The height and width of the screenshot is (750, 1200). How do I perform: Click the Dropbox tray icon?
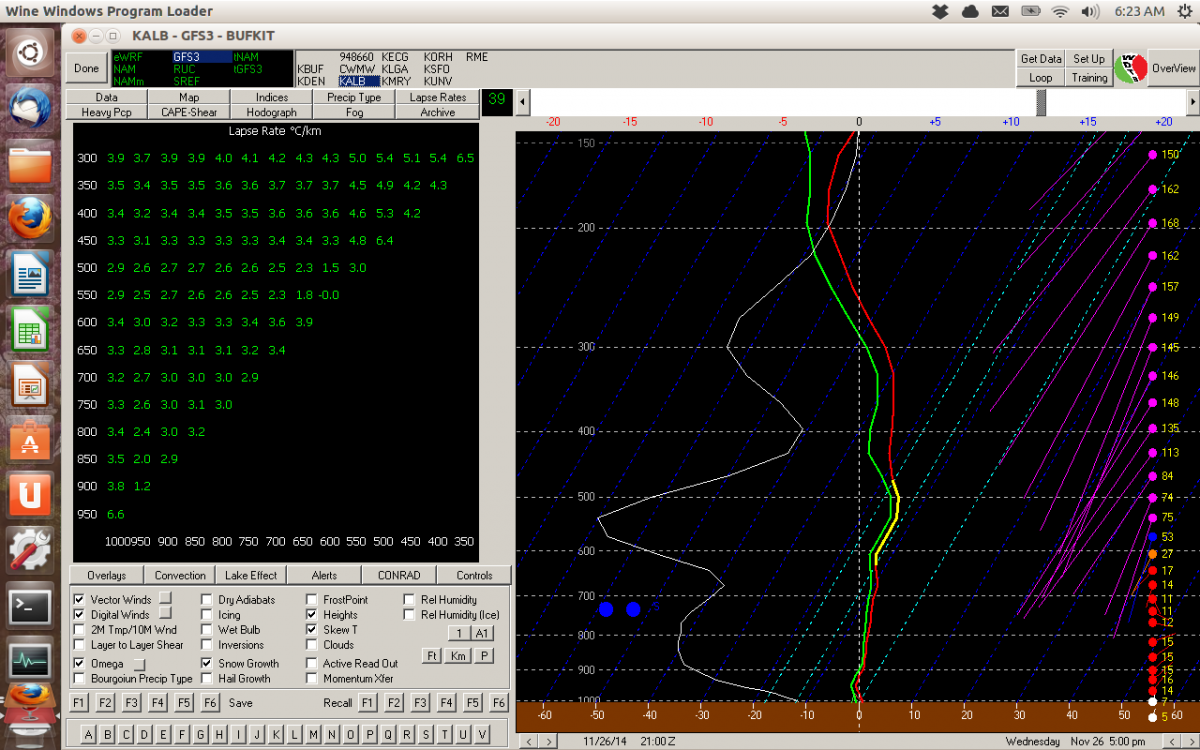pyautogui.click(x=939, y=11)
